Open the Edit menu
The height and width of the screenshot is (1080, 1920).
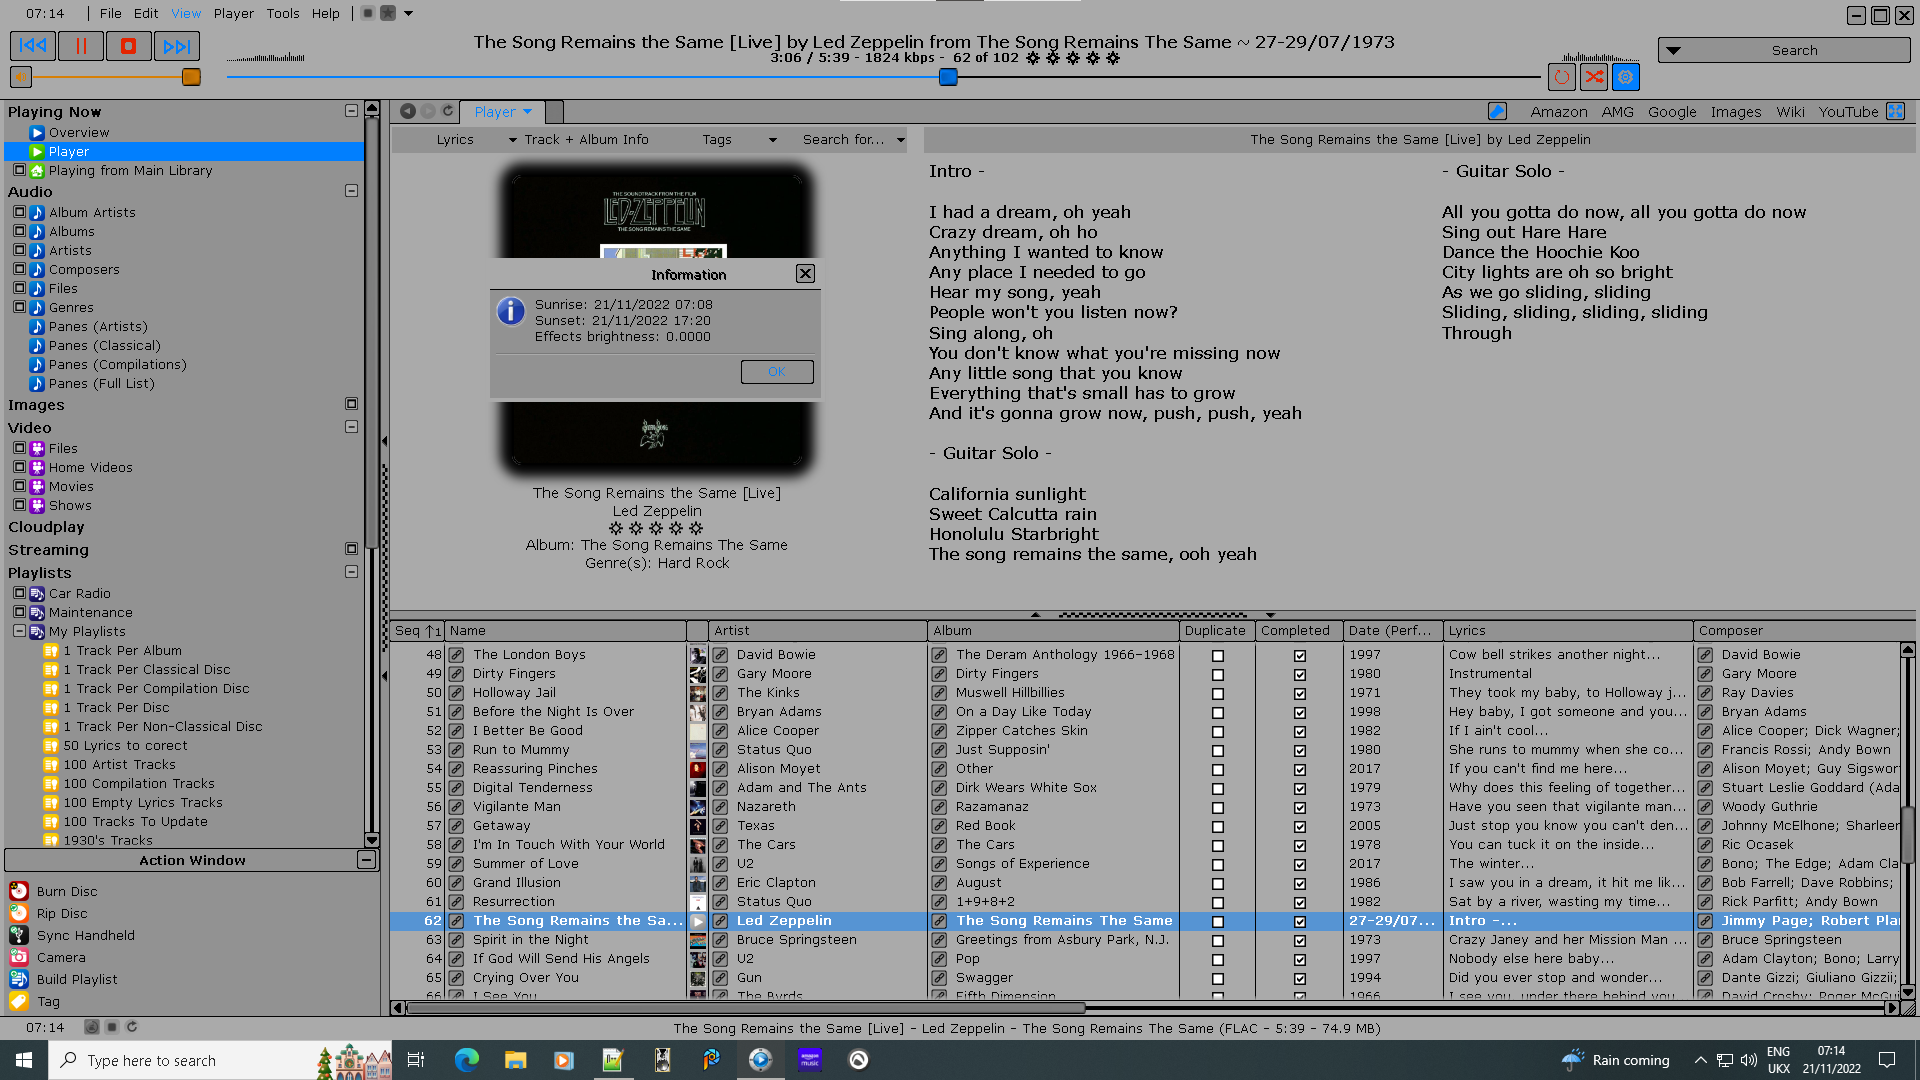coord(146,13)
